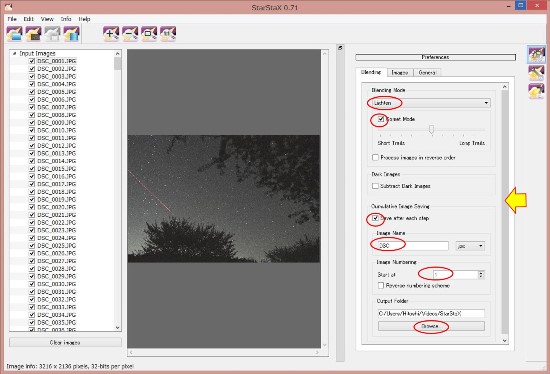The width and height of the screenshot is (550, 374).
Task: Zoom out toolbar icon
Action: tap(130, 34)
